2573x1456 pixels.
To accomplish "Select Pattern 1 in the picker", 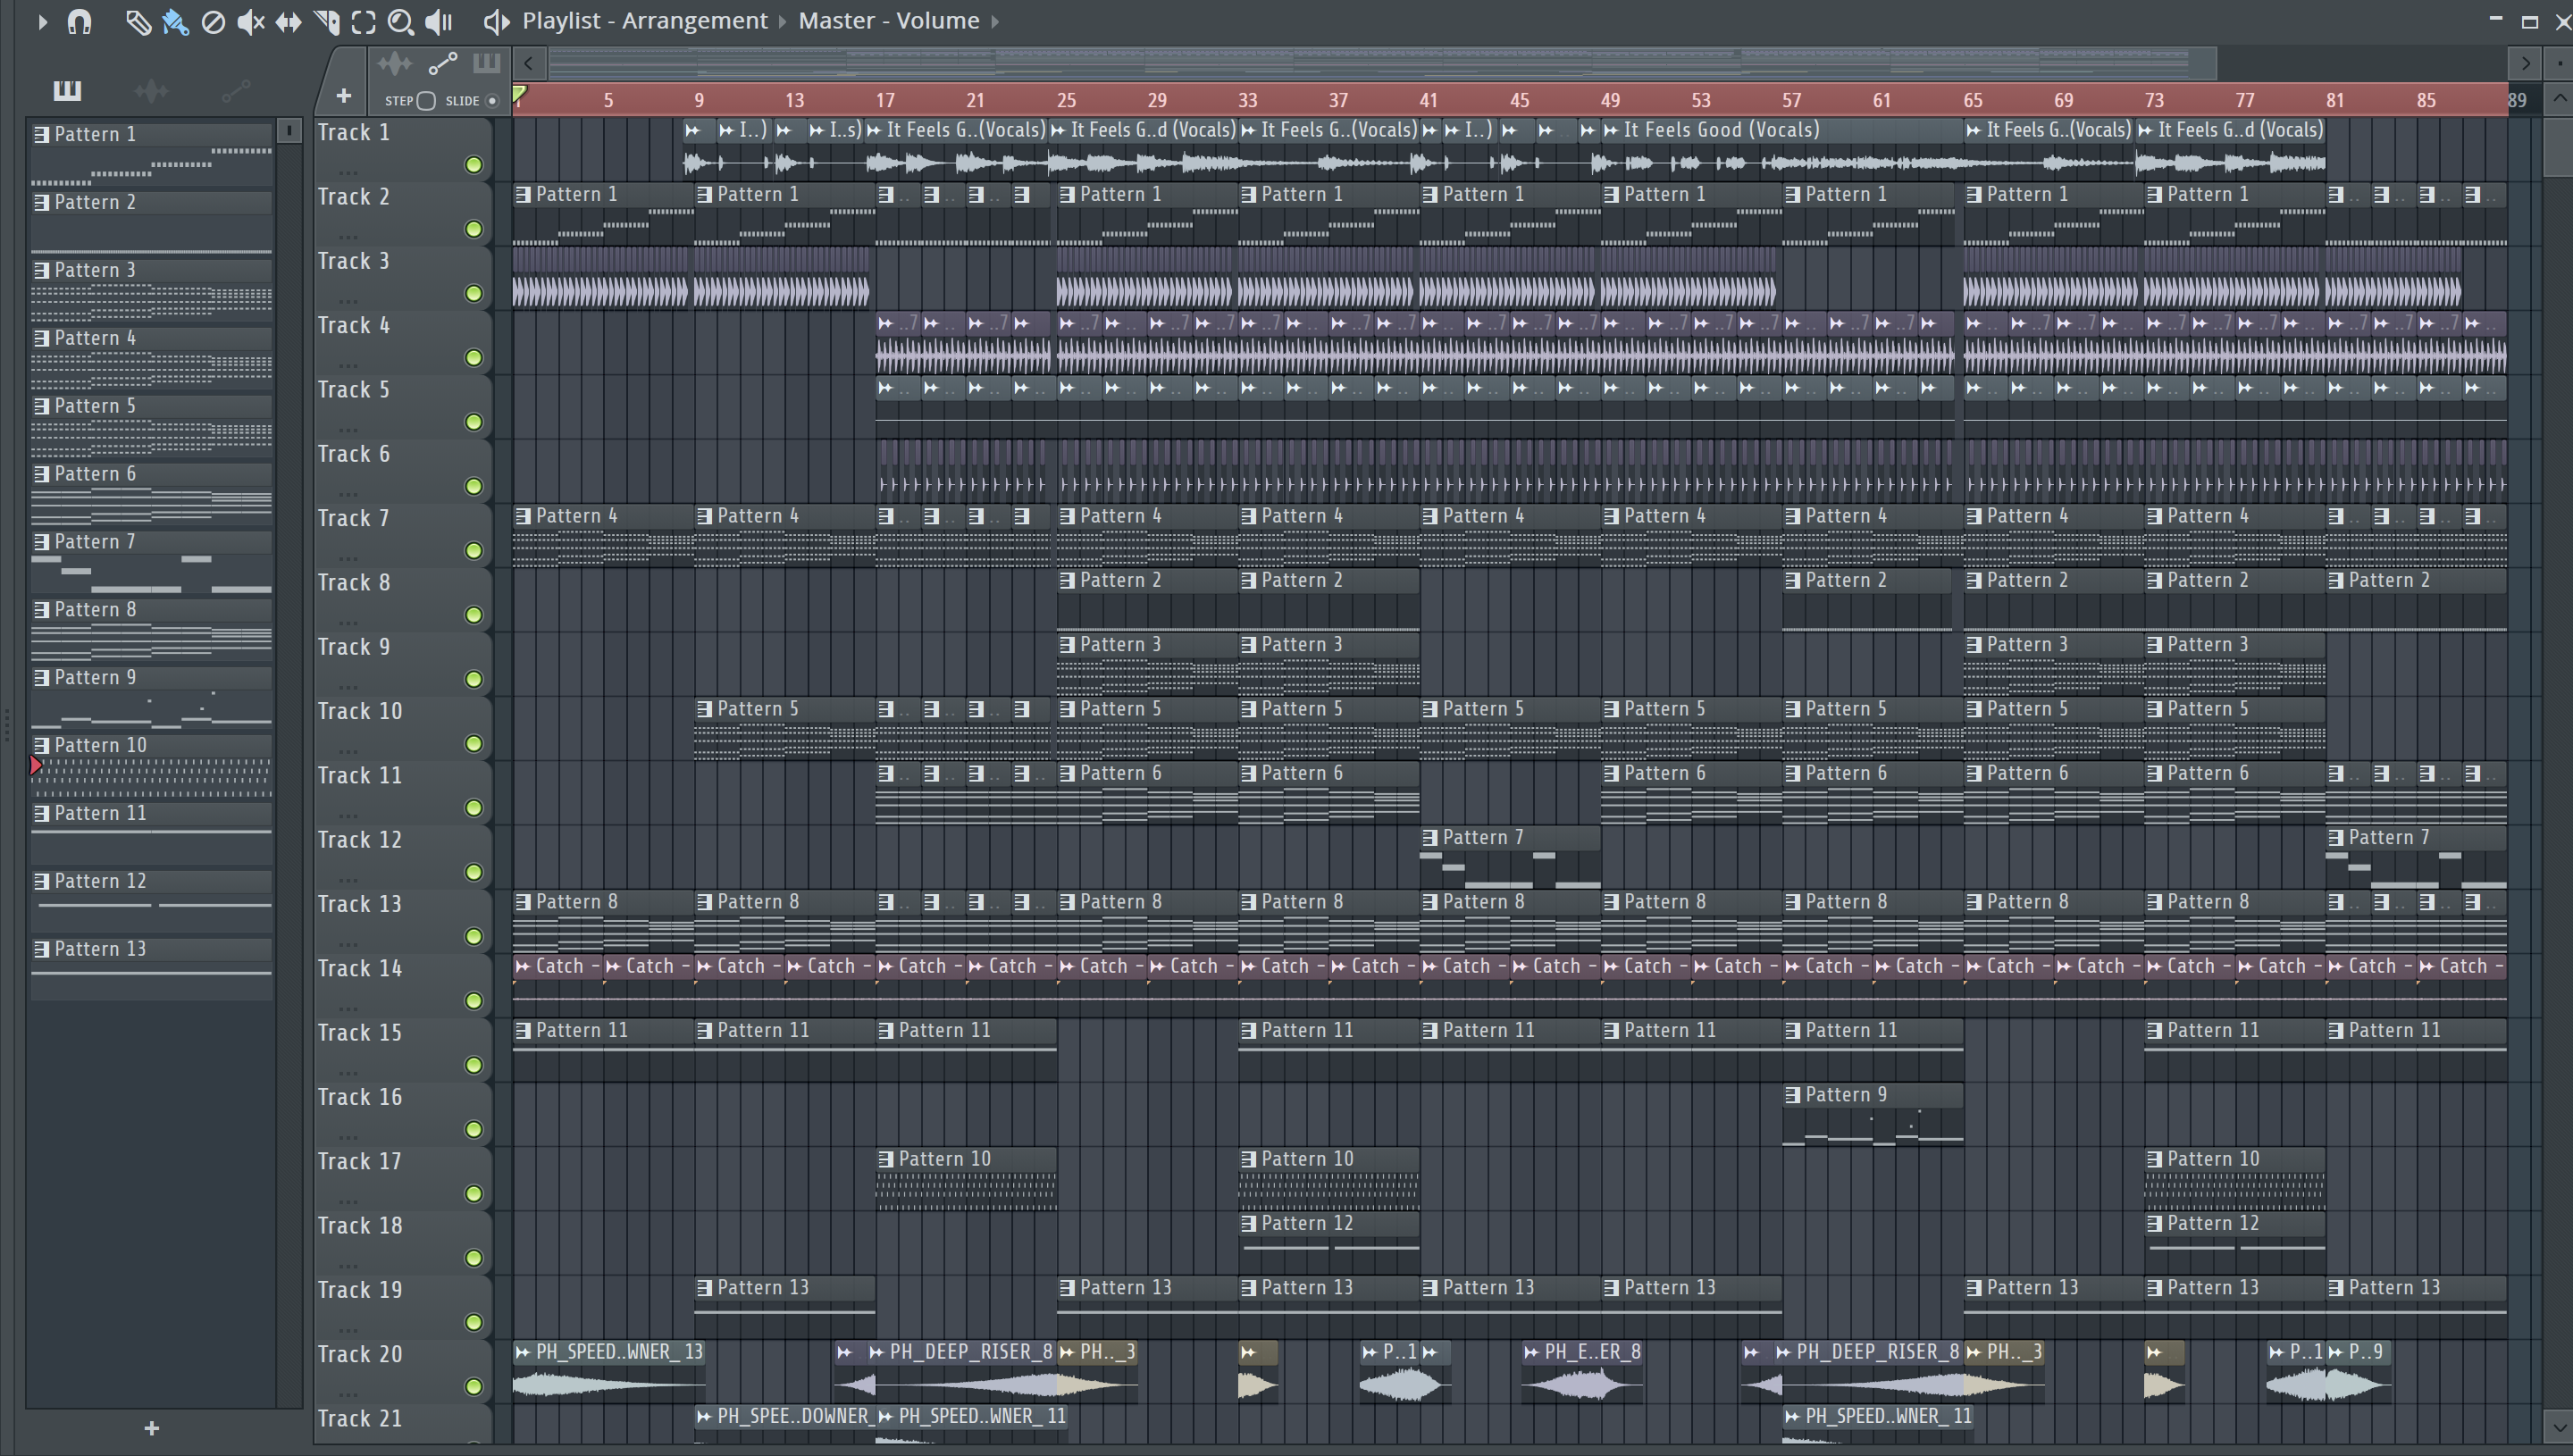I will [x=151, y=156].
